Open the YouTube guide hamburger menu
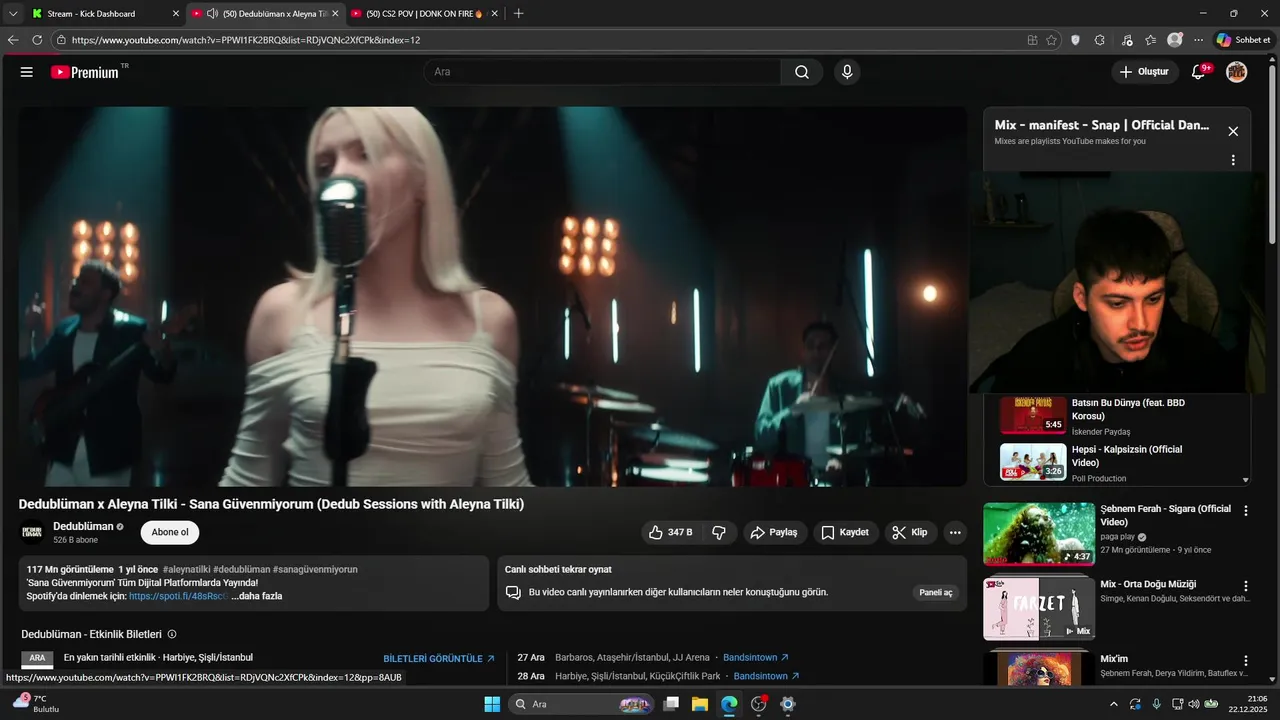Viewport: 1280px width, 720px height. (27, 72)
